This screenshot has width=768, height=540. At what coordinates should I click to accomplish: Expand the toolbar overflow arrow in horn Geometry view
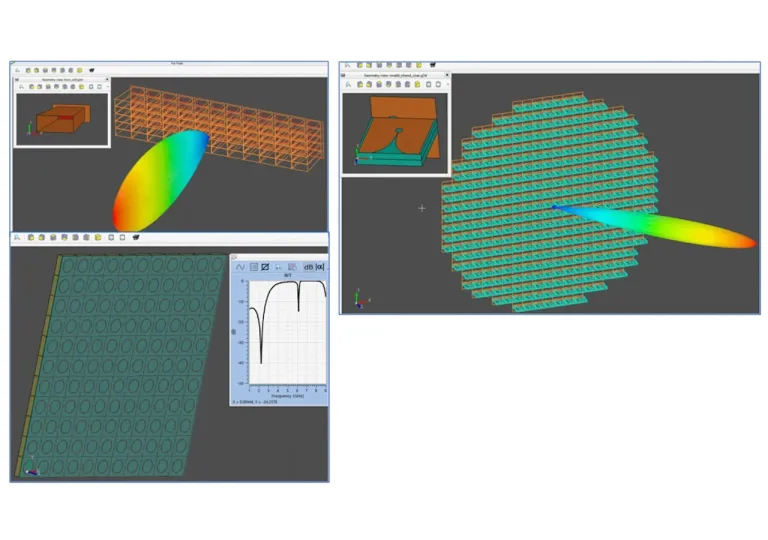point(108,87)
